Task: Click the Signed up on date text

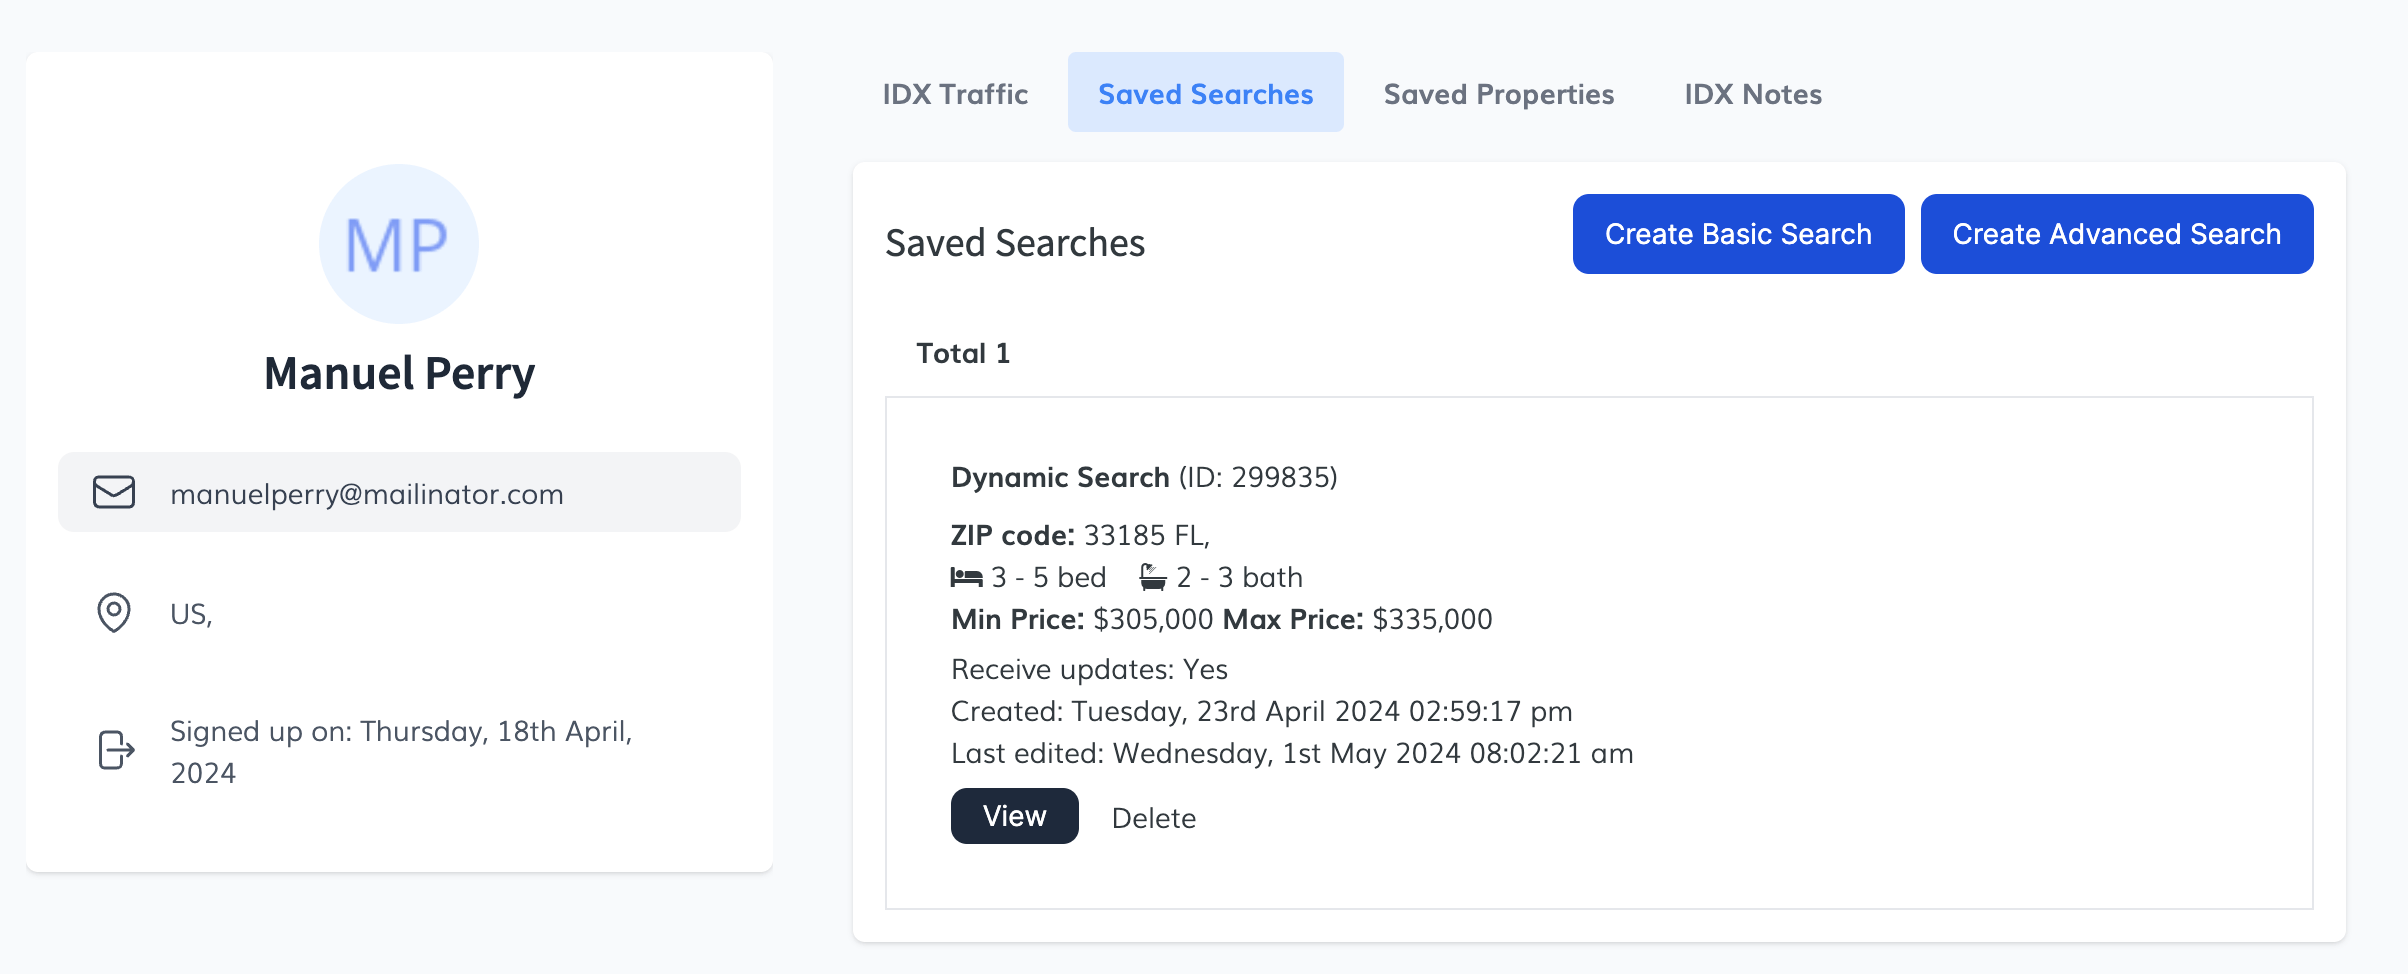Action: (401, 751)
